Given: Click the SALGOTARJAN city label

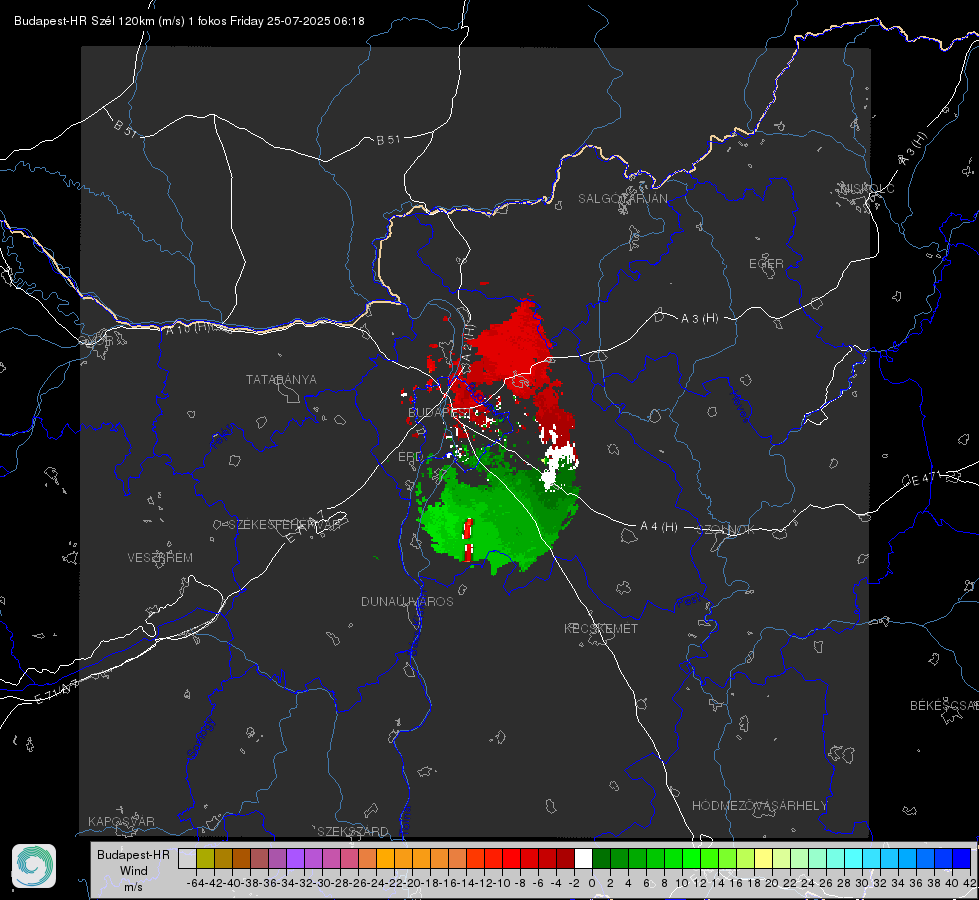Looking at the screenshot, I should (x=622, y=199).
